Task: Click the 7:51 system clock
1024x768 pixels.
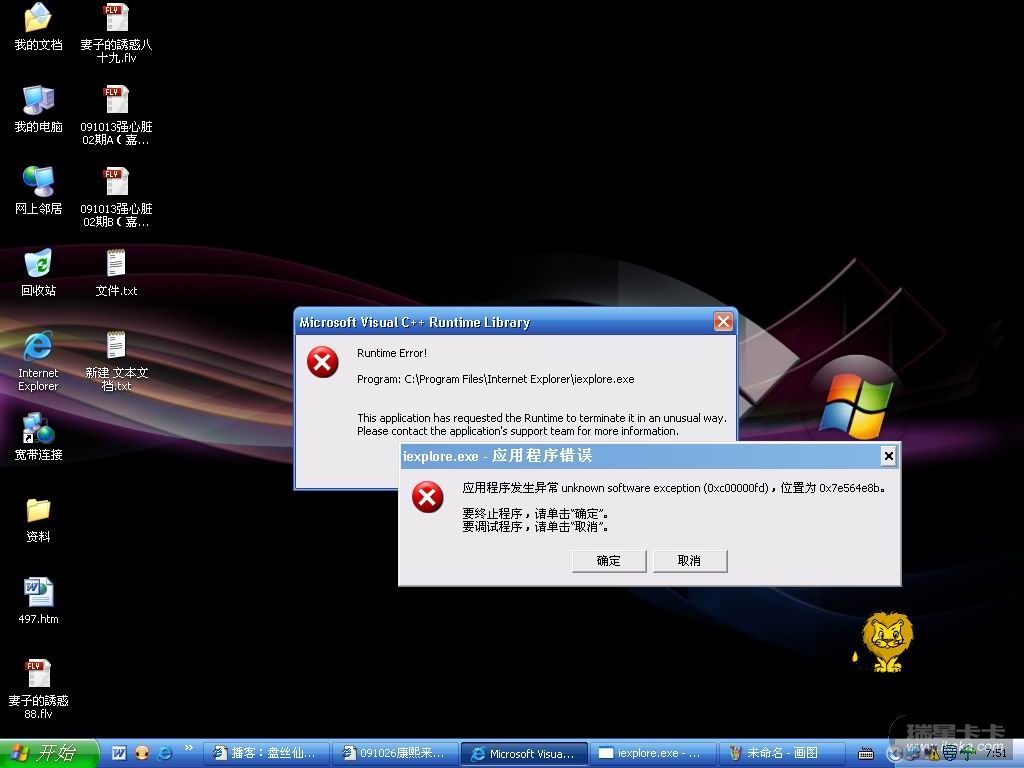Action: click(996, 753)
